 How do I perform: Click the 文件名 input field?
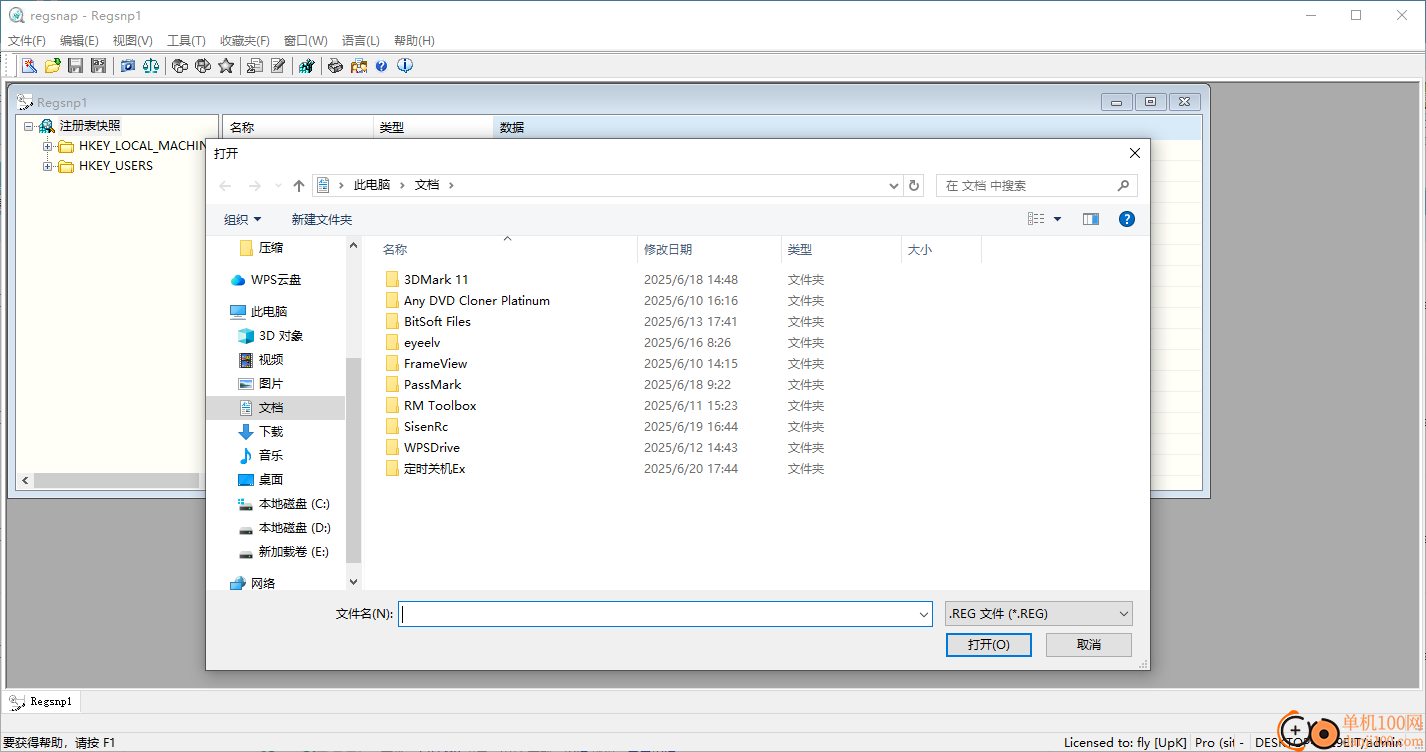pos(657,614)
